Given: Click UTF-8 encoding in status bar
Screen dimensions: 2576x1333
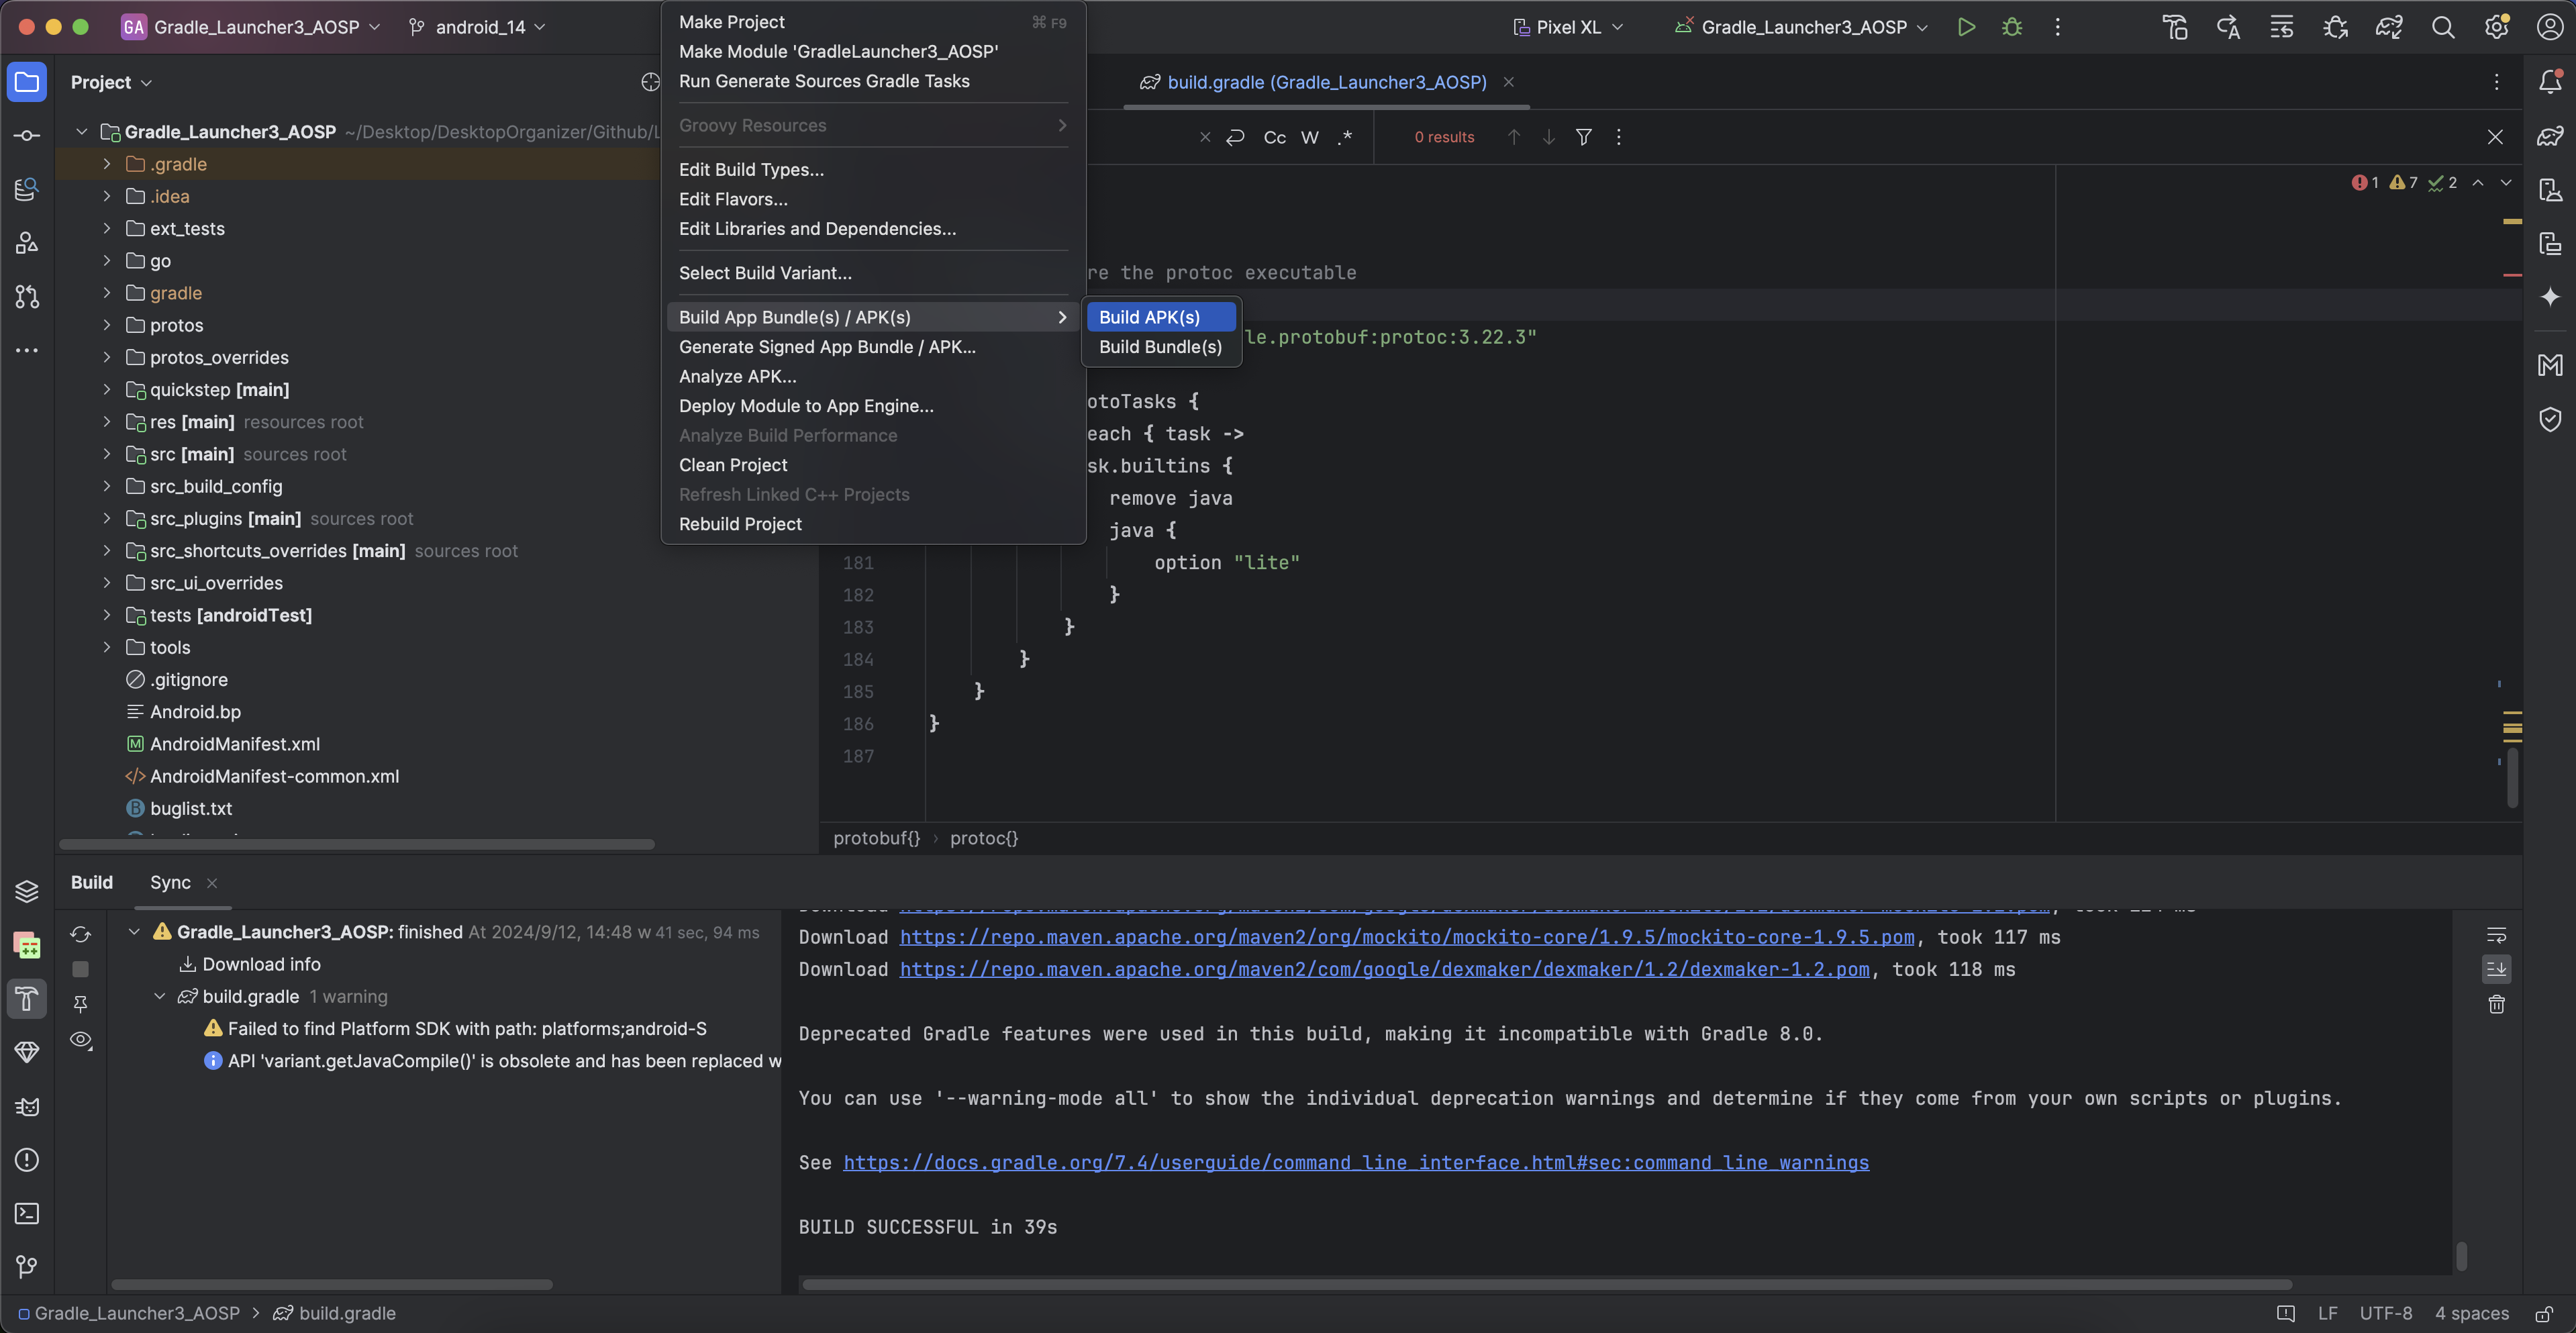Looking at the screenshot, I should (2386, 1313).
